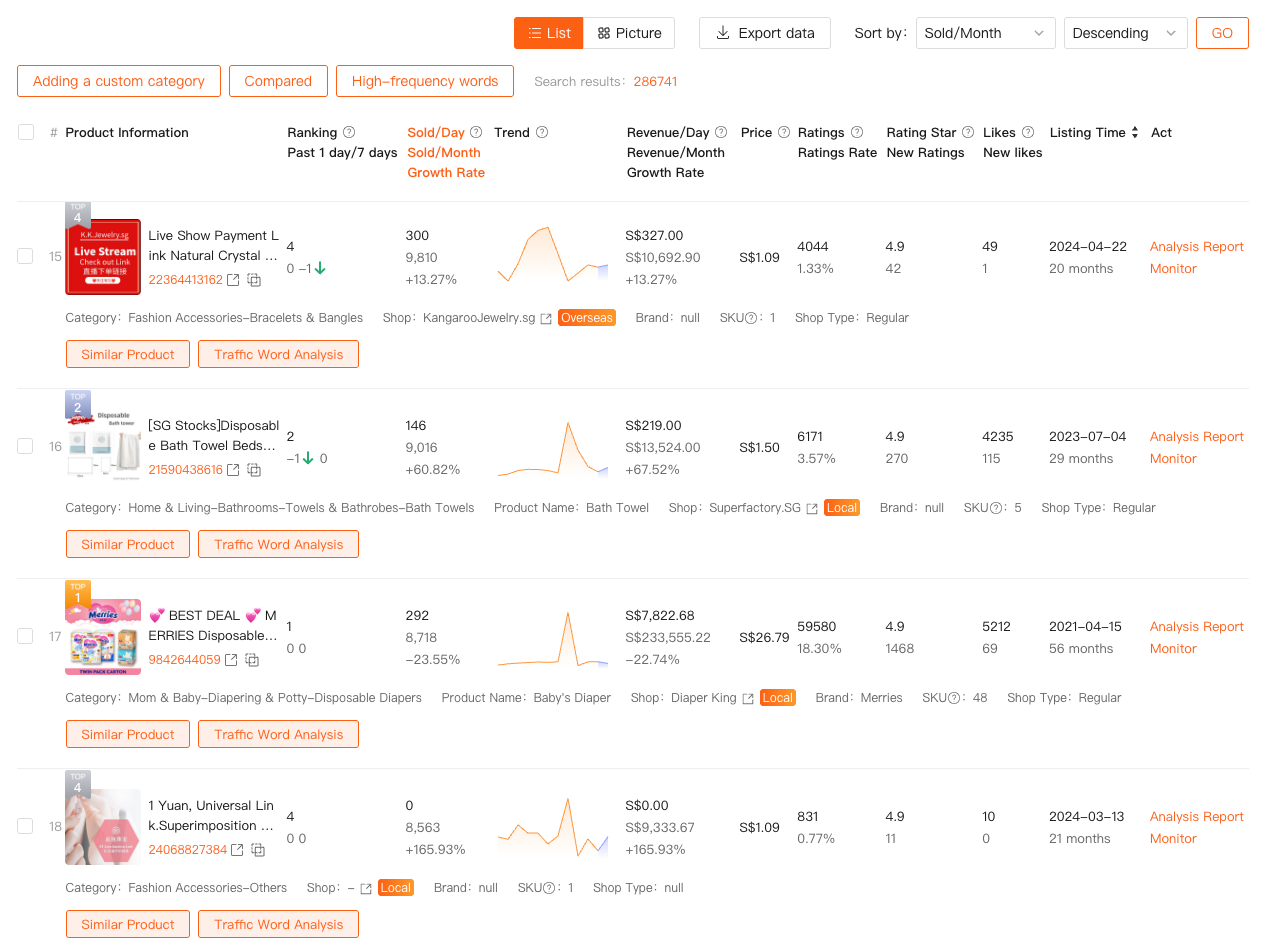Open the Sold/Month sort dropdown

pos(985,33)
